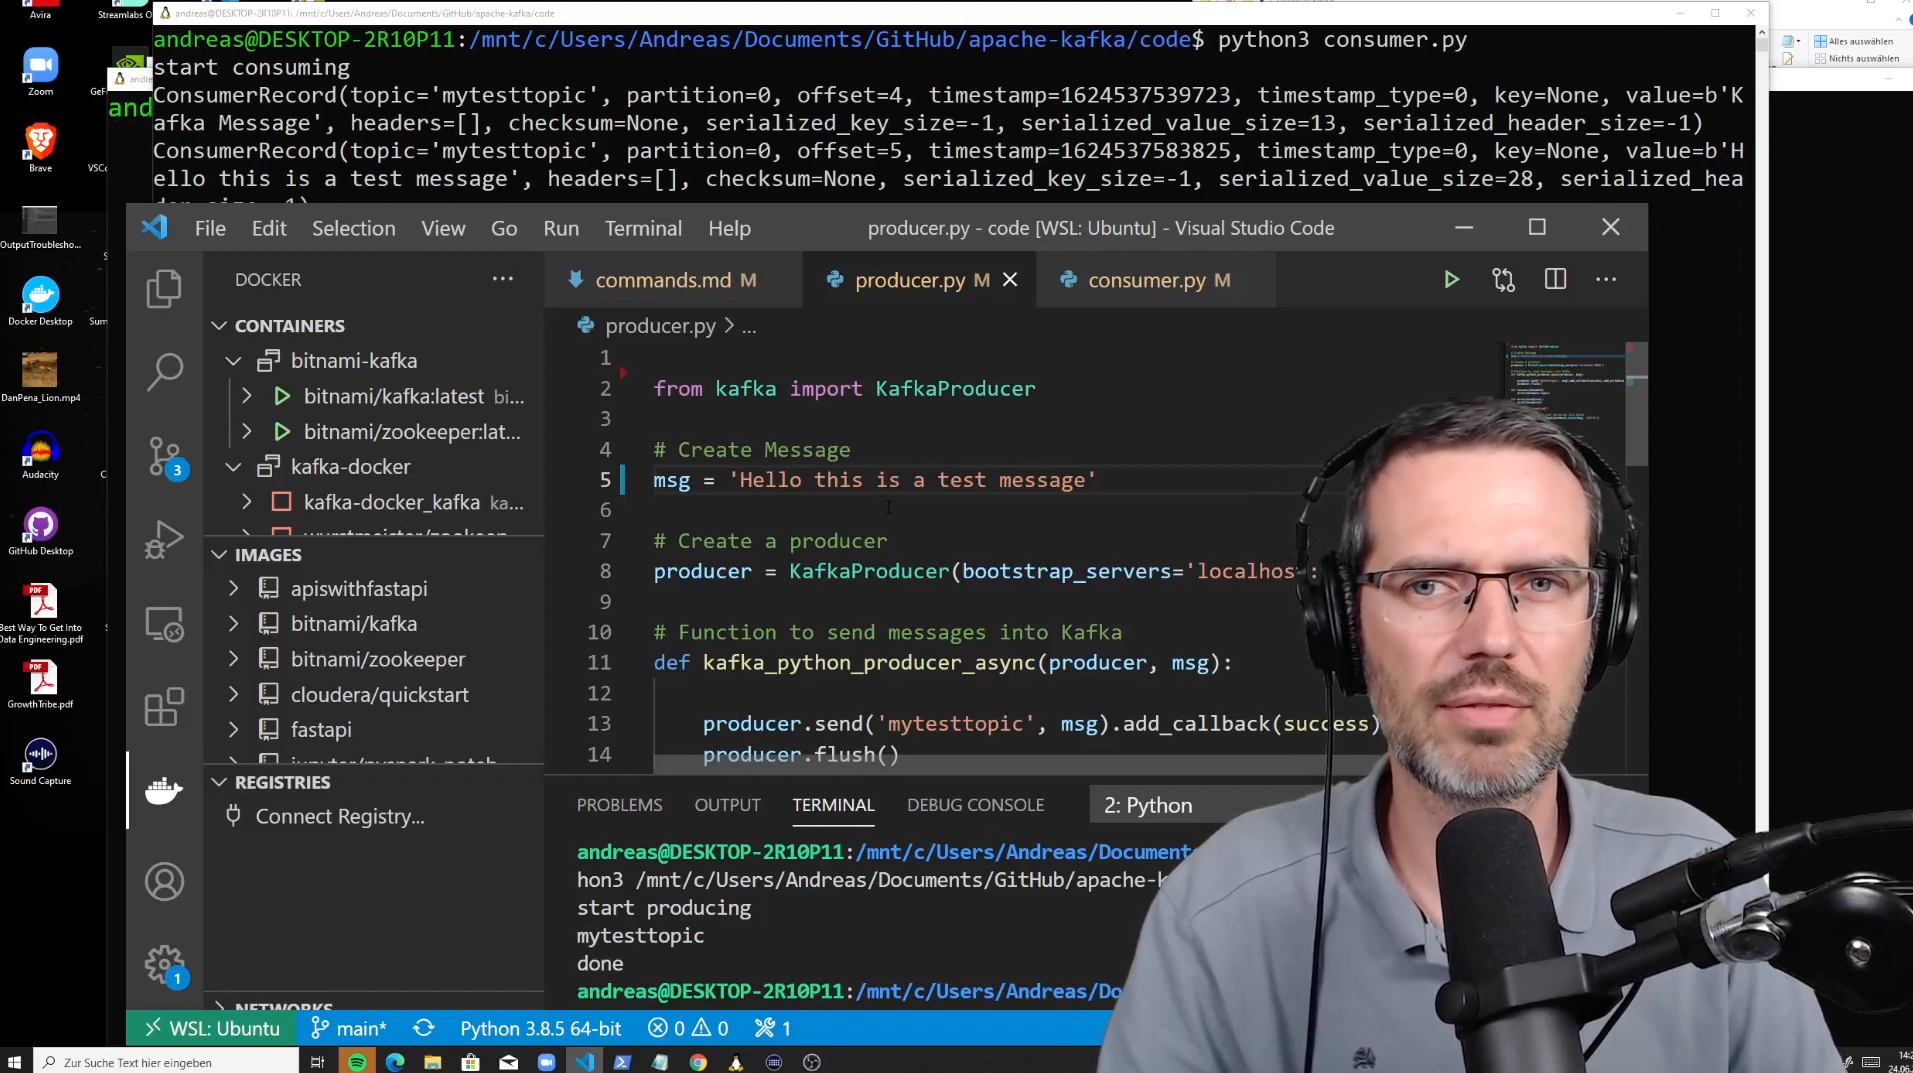1913x1073 pixels.
Task: Click the producer.py breadcrumb
Action: coord(660,326)
